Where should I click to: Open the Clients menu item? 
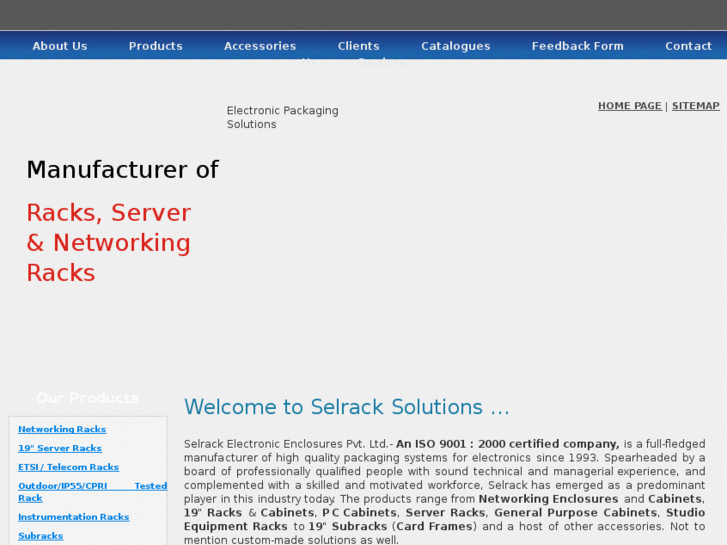(x=358, y=46)
